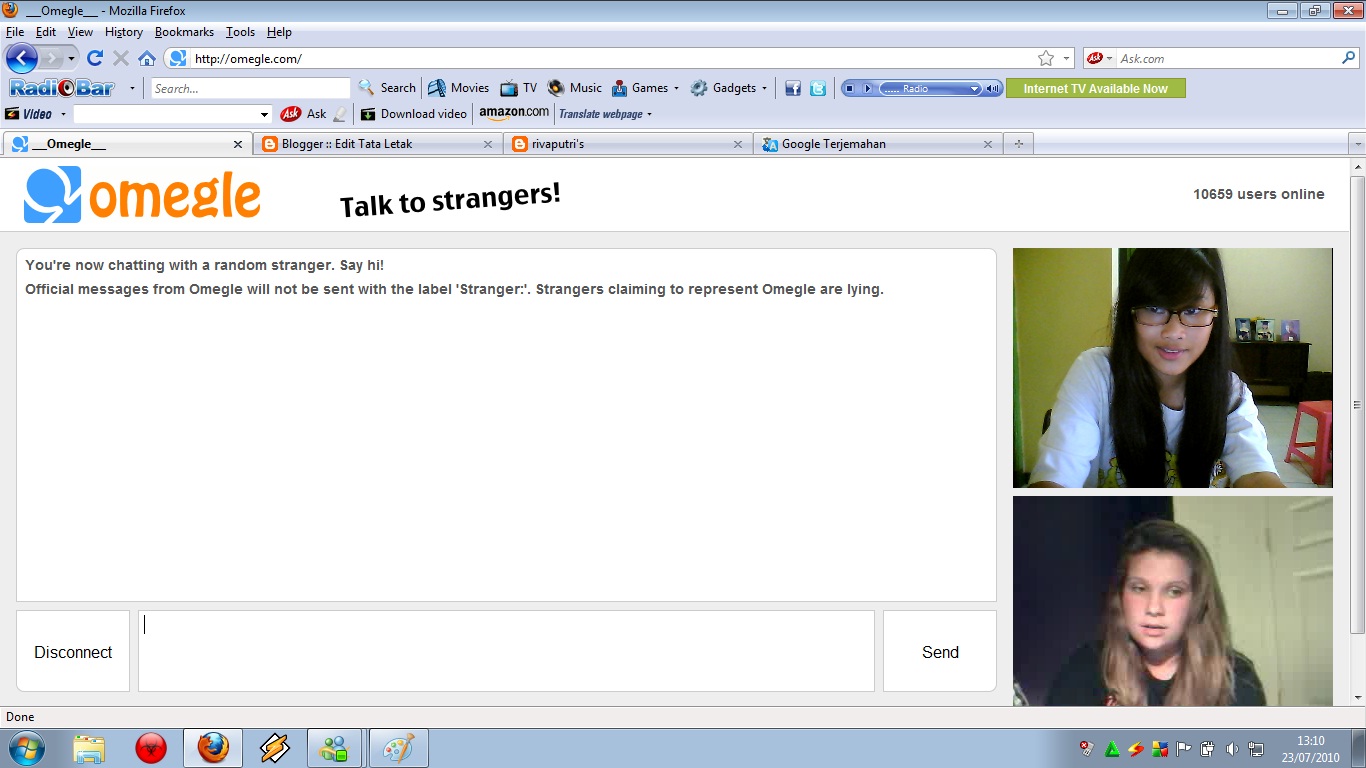The width and height of the screenshot is (1366, 768).
Task: Open the amazon.com toolbar link
Action: (x=514, y=113)
